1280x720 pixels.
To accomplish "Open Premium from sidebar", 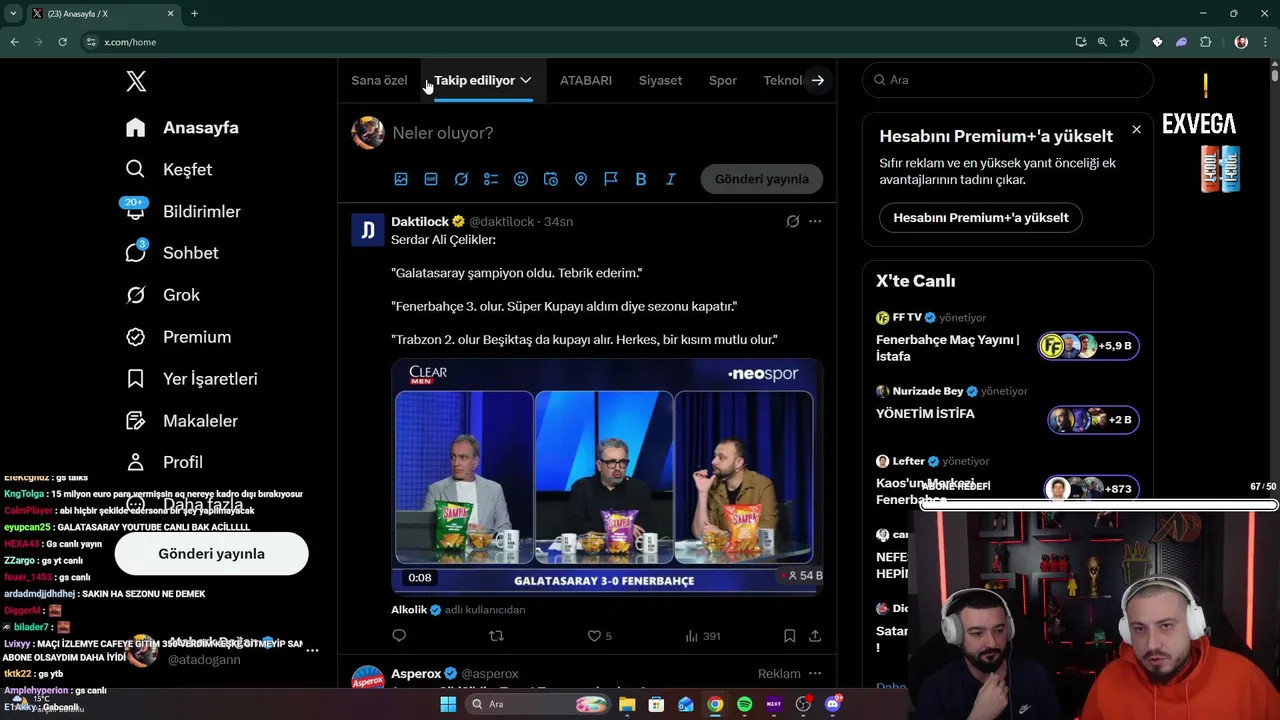I will pyautogui.click(x=178, y=337).
